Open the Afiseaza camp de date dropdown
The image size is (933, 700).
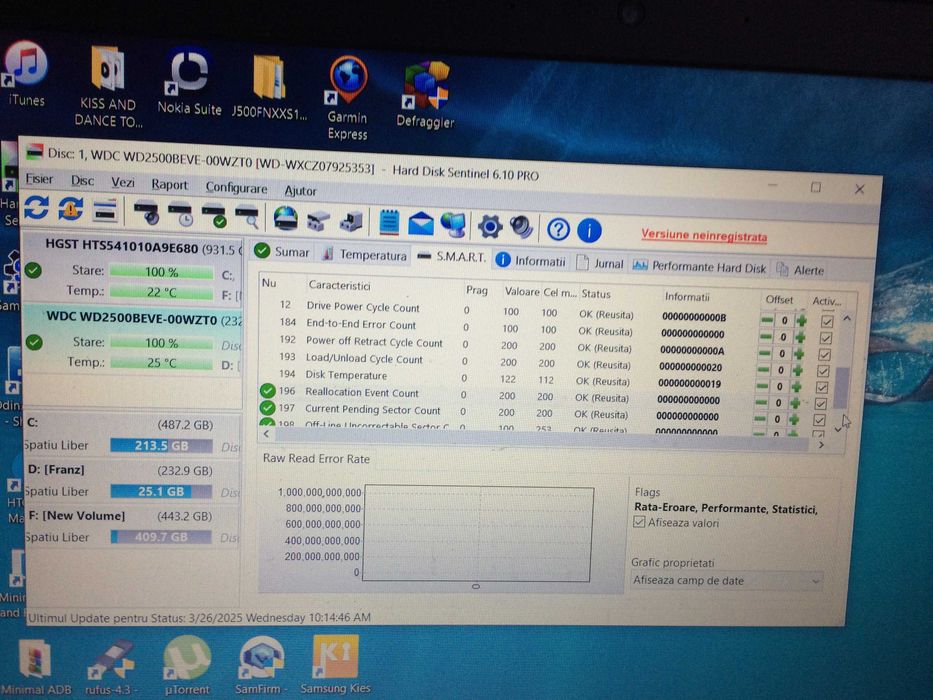[x=727, y=580]
